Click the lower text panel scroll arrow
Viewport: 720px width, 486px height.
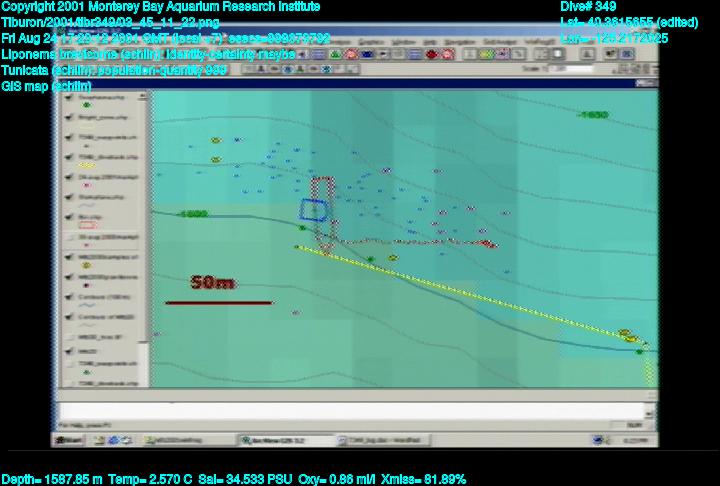649,414
